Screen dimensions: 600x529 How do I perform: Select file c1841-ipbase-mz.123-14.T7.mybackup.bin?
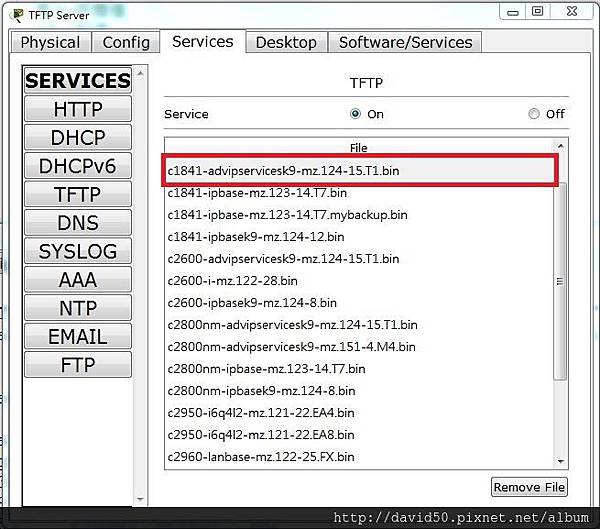[x=360, y=215]
